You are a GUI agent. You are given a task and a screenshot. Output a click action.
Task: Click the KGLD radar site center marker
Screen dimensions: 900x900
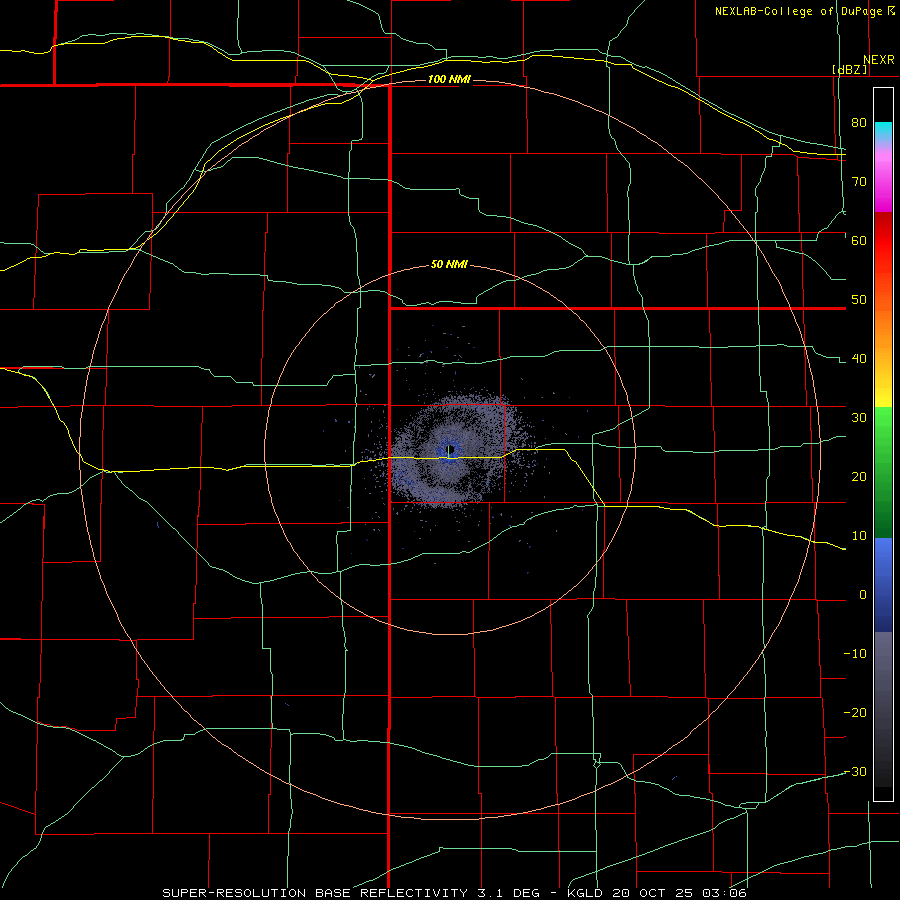451,449
